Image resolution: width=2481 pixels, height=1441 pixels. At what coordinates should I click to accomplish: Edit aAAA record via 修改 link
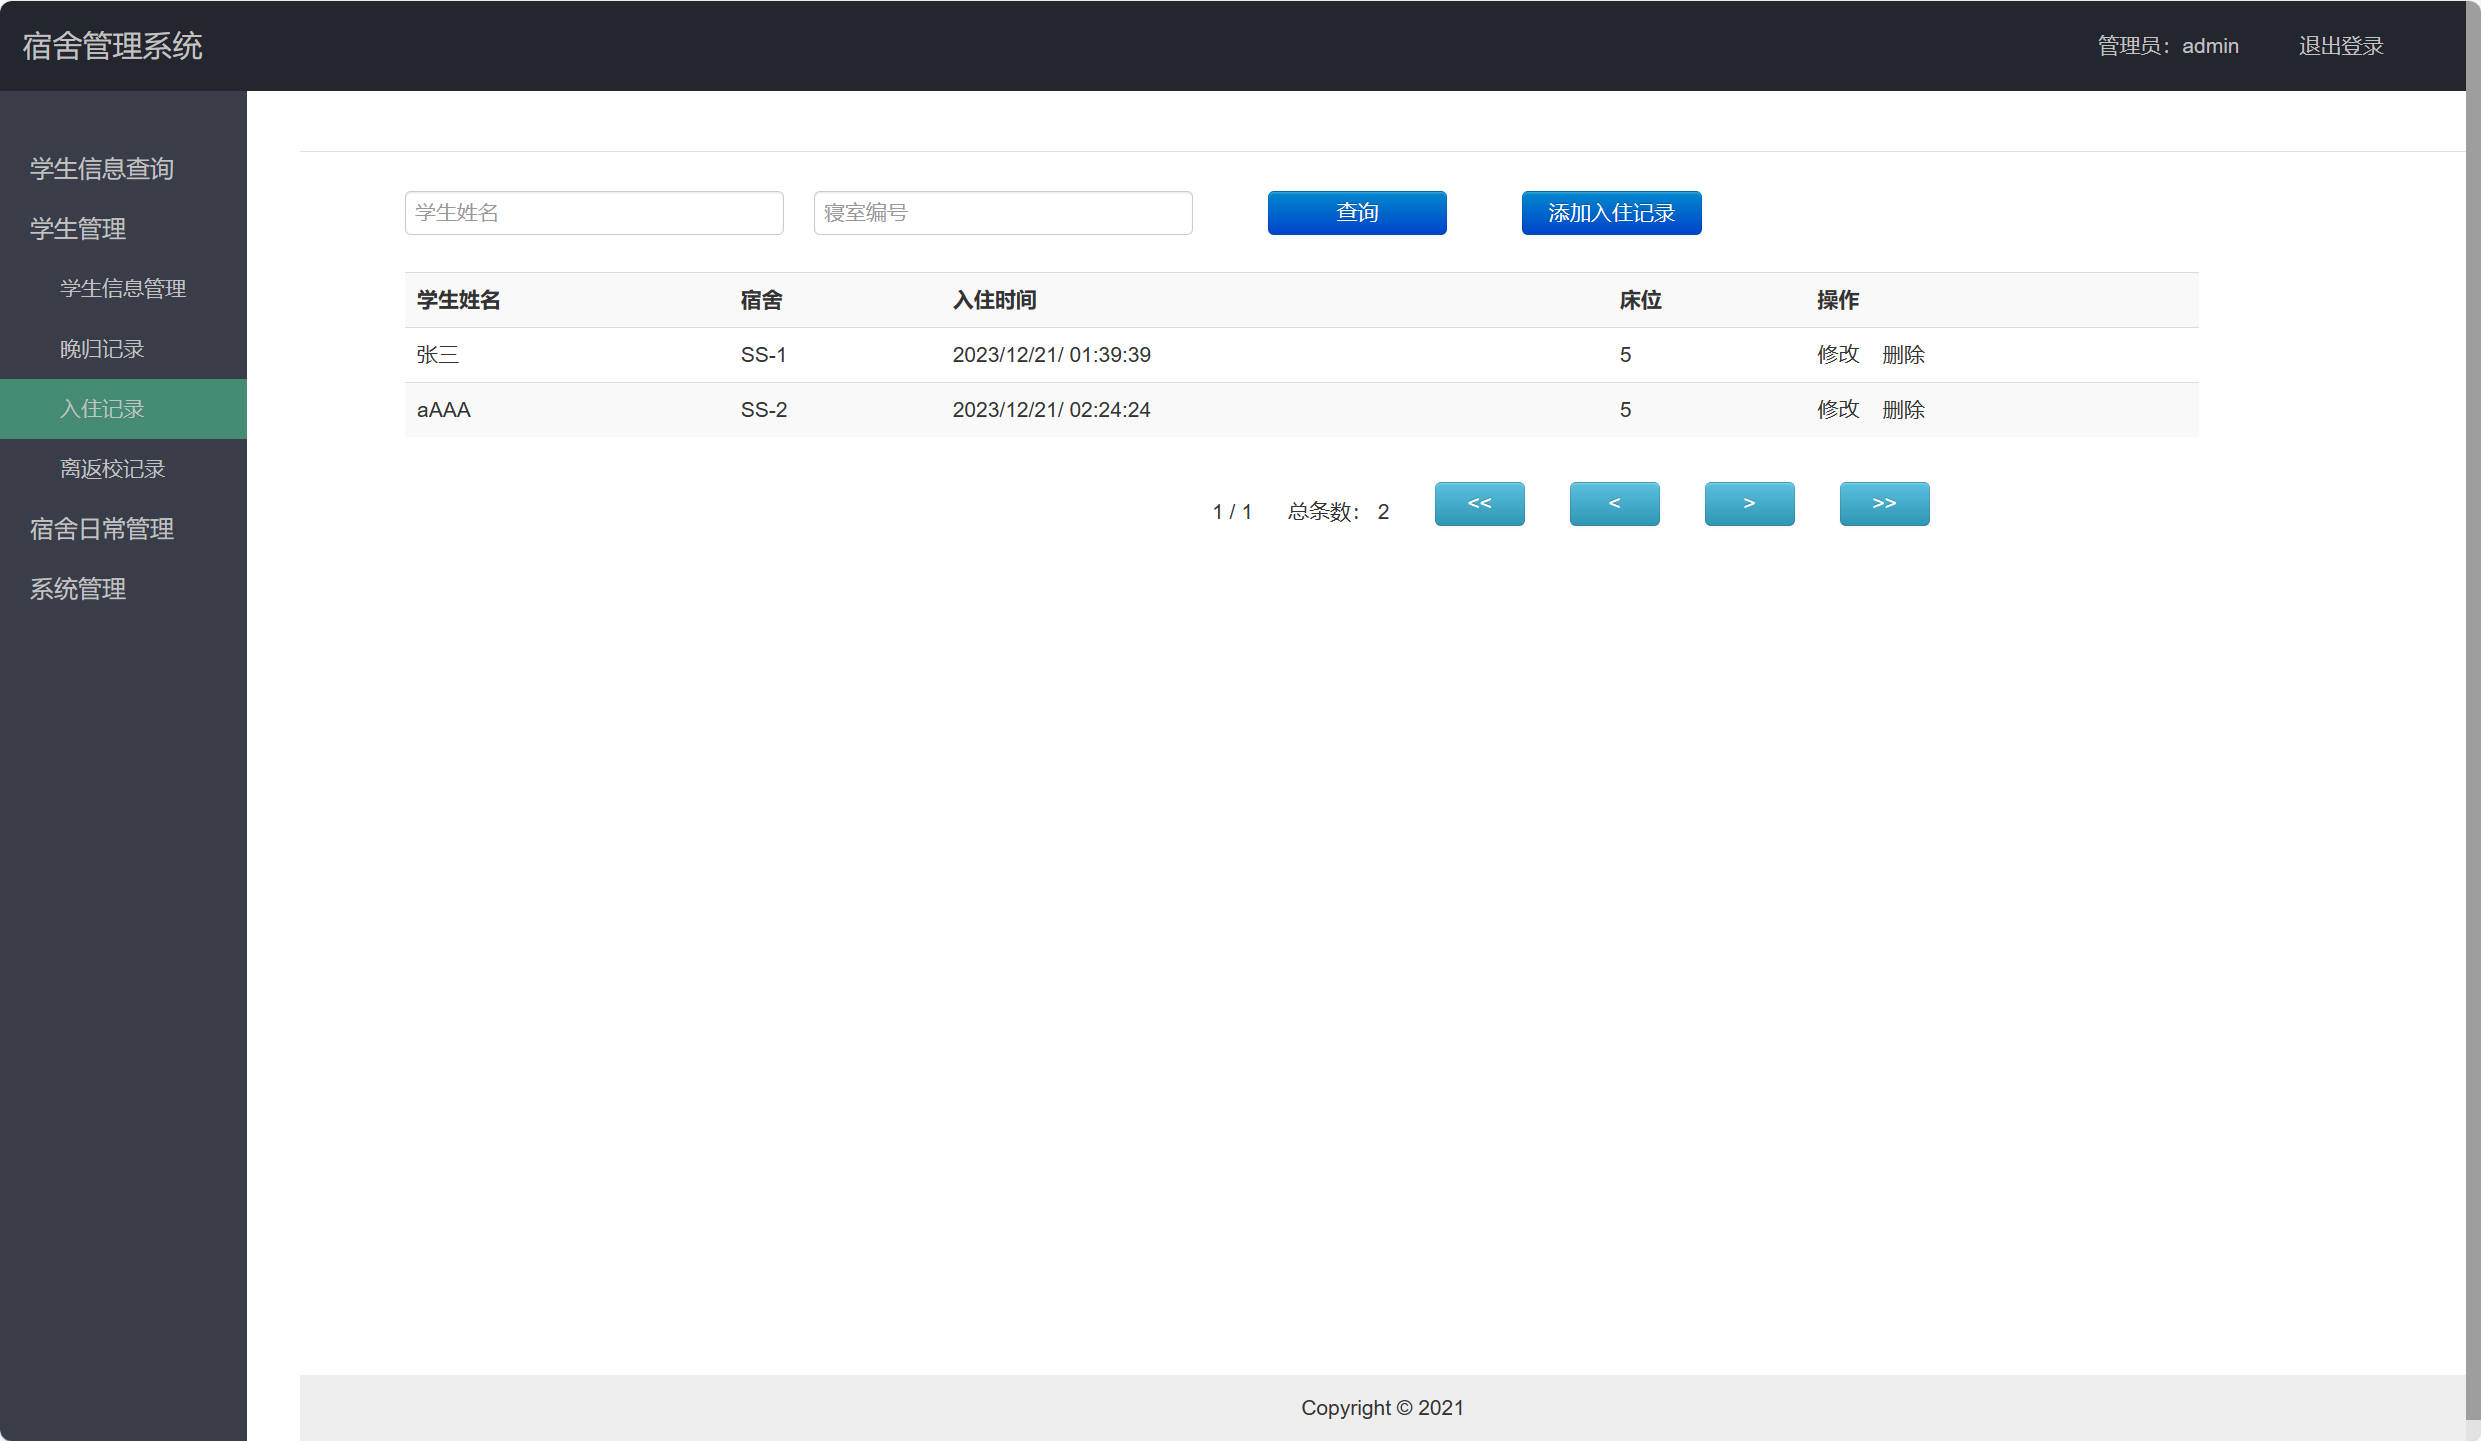pos(1837,410)
